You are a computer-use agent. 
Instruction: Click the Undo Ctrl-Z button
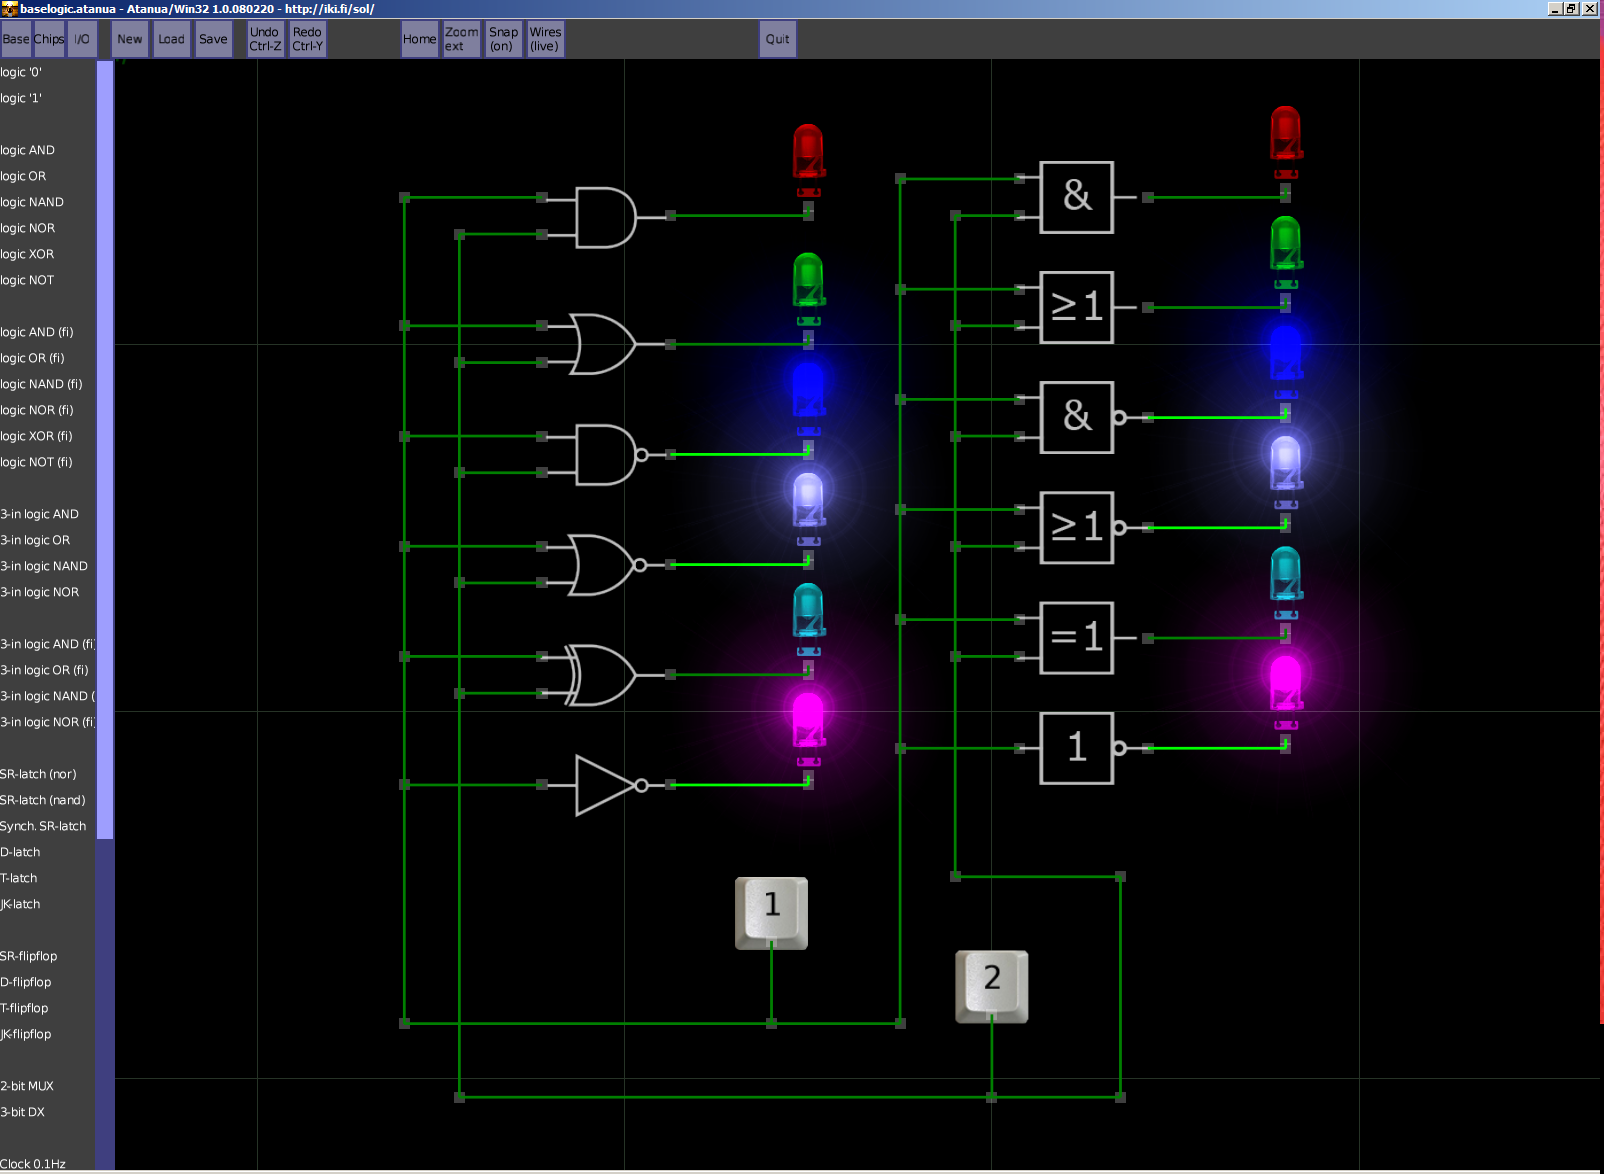(x=265, y=39)
